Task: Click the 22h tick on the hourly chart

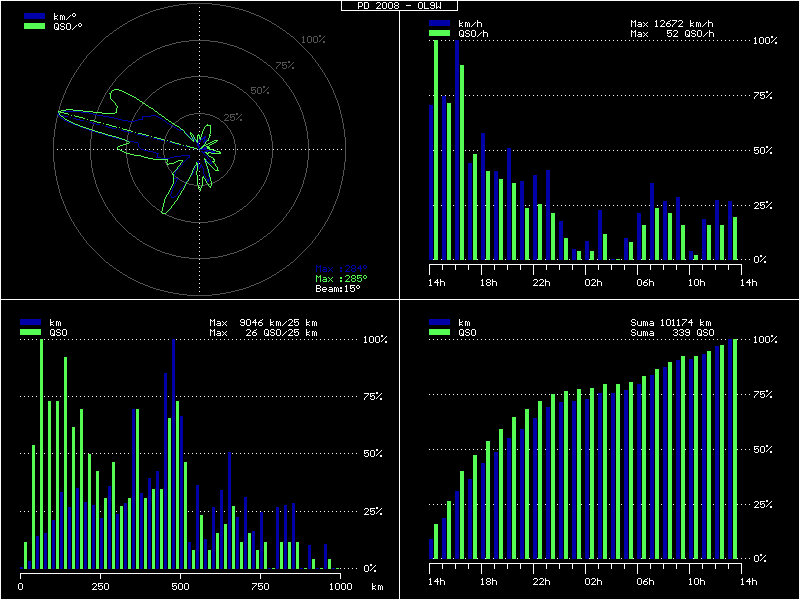Action: pos(541,282)
